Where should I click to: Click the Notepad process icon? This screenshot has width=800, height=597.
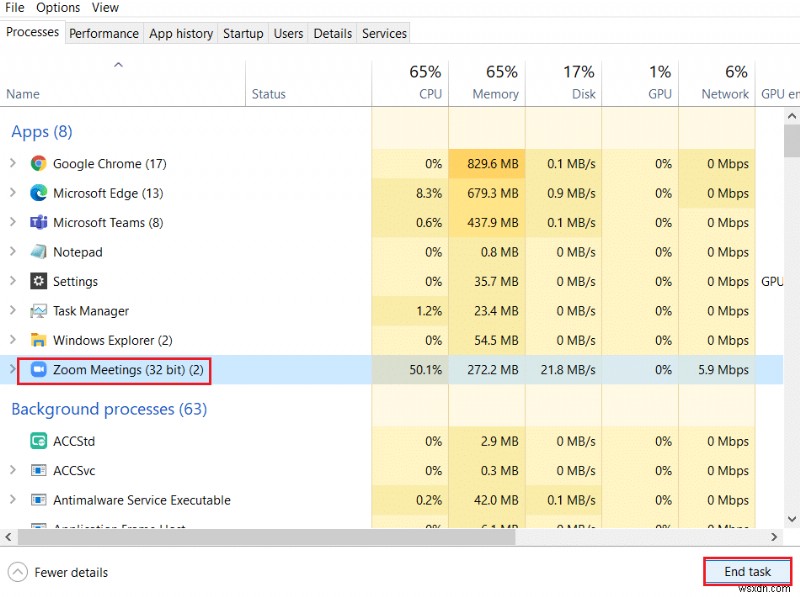(38, 252)
